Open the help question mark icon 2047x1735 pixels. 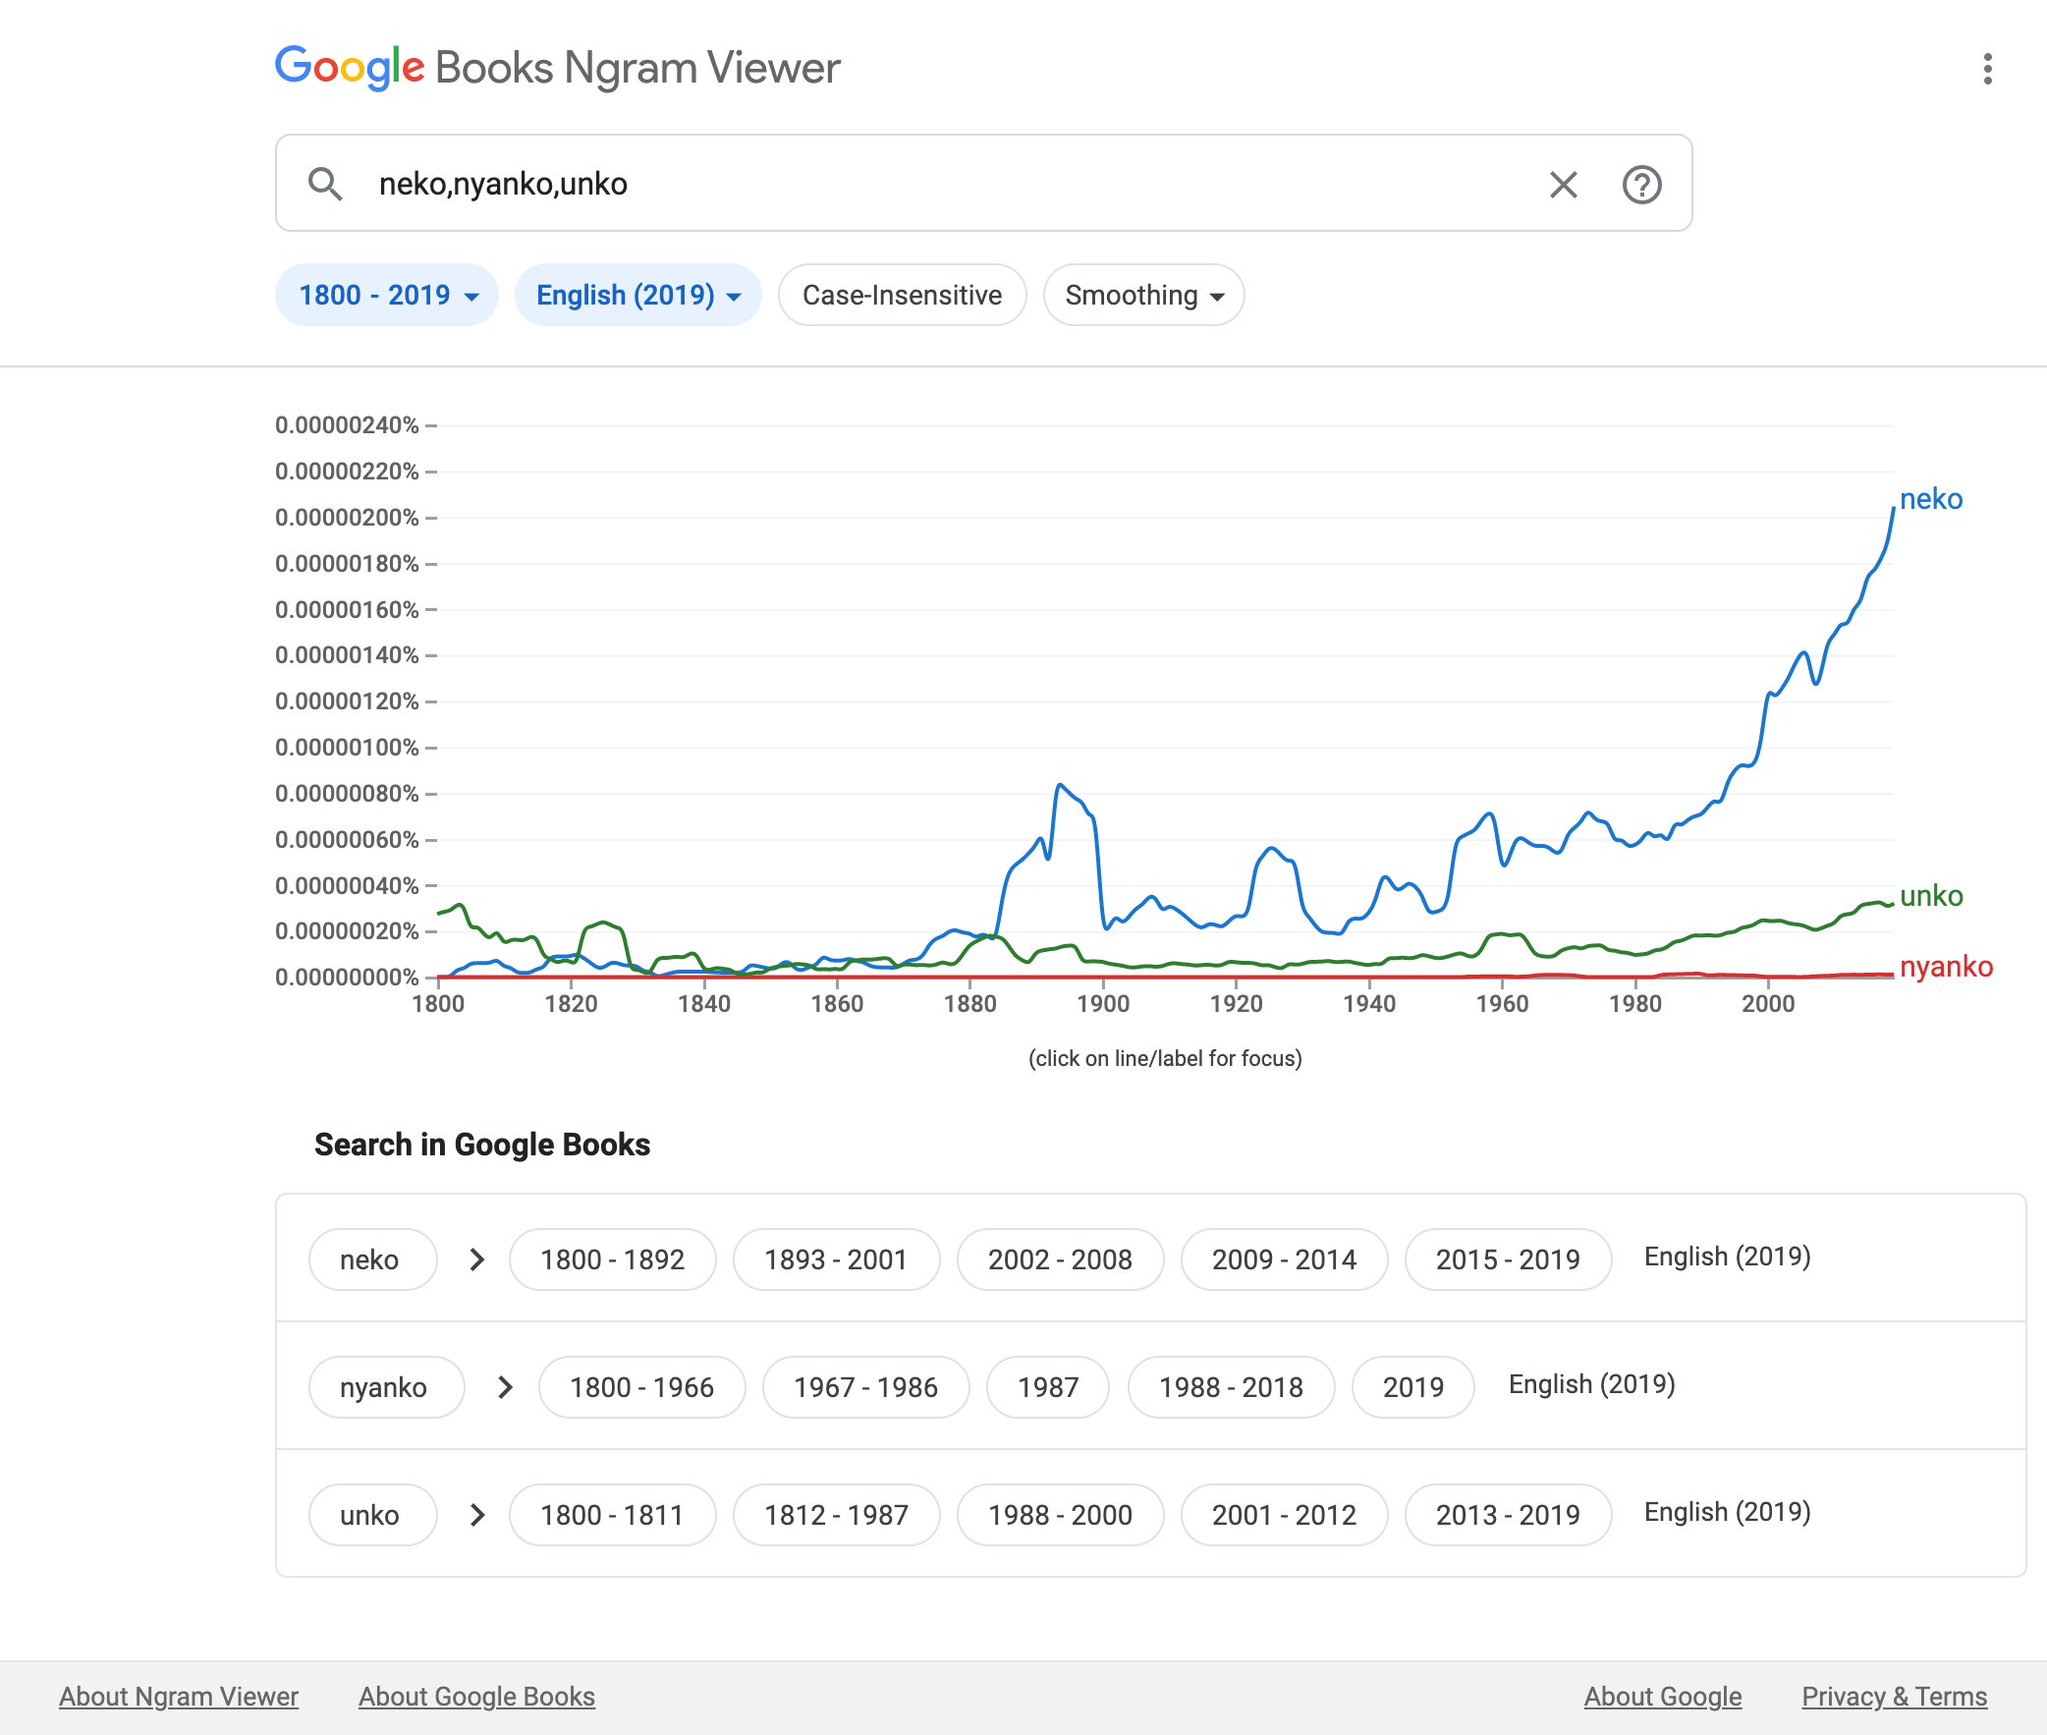[1641, 184]
